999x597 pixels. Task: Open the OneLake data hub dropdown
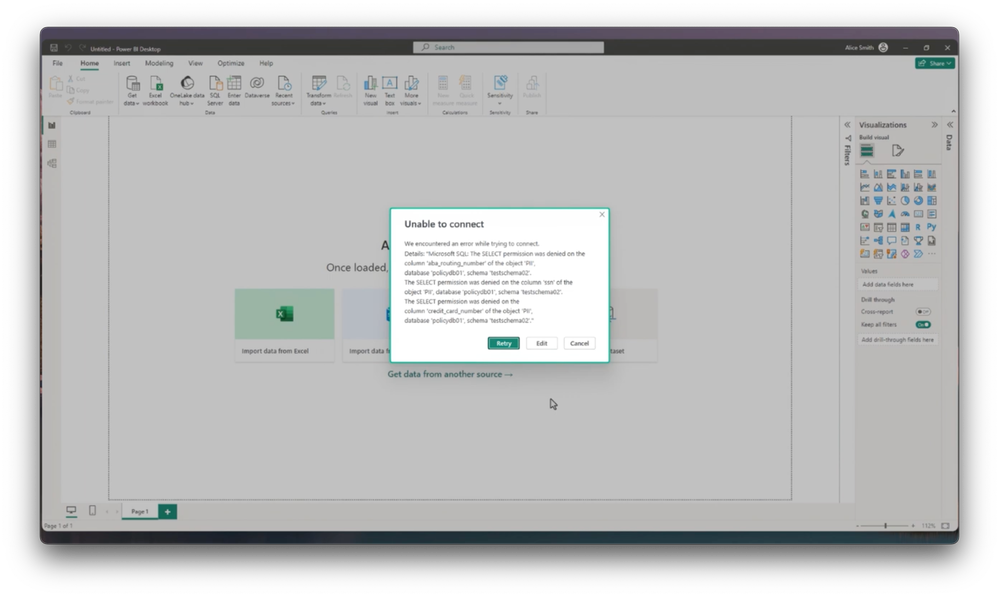(x=187, y=90)
